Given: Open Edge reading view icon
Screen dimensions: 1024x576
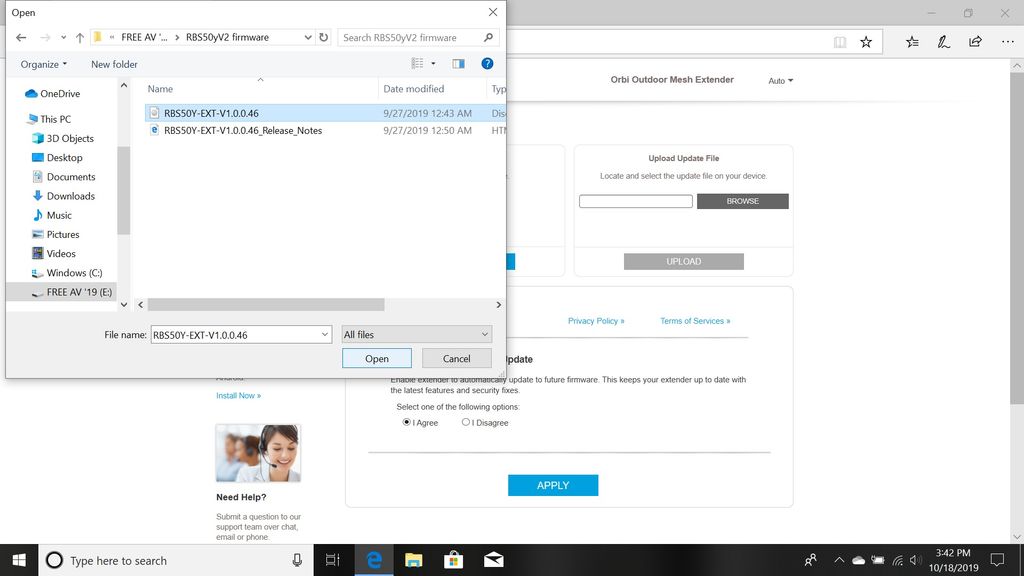Looking at the screenshot, I should 840,42.
